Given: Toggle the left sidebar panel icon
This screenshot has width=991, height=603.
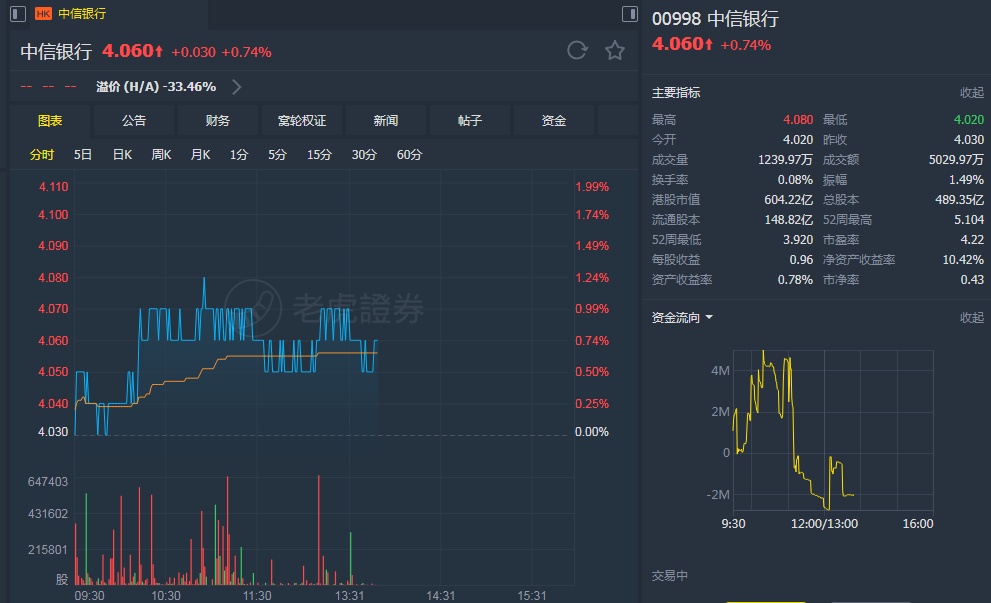Looking at the screenshot, I should tap(18, 13).
